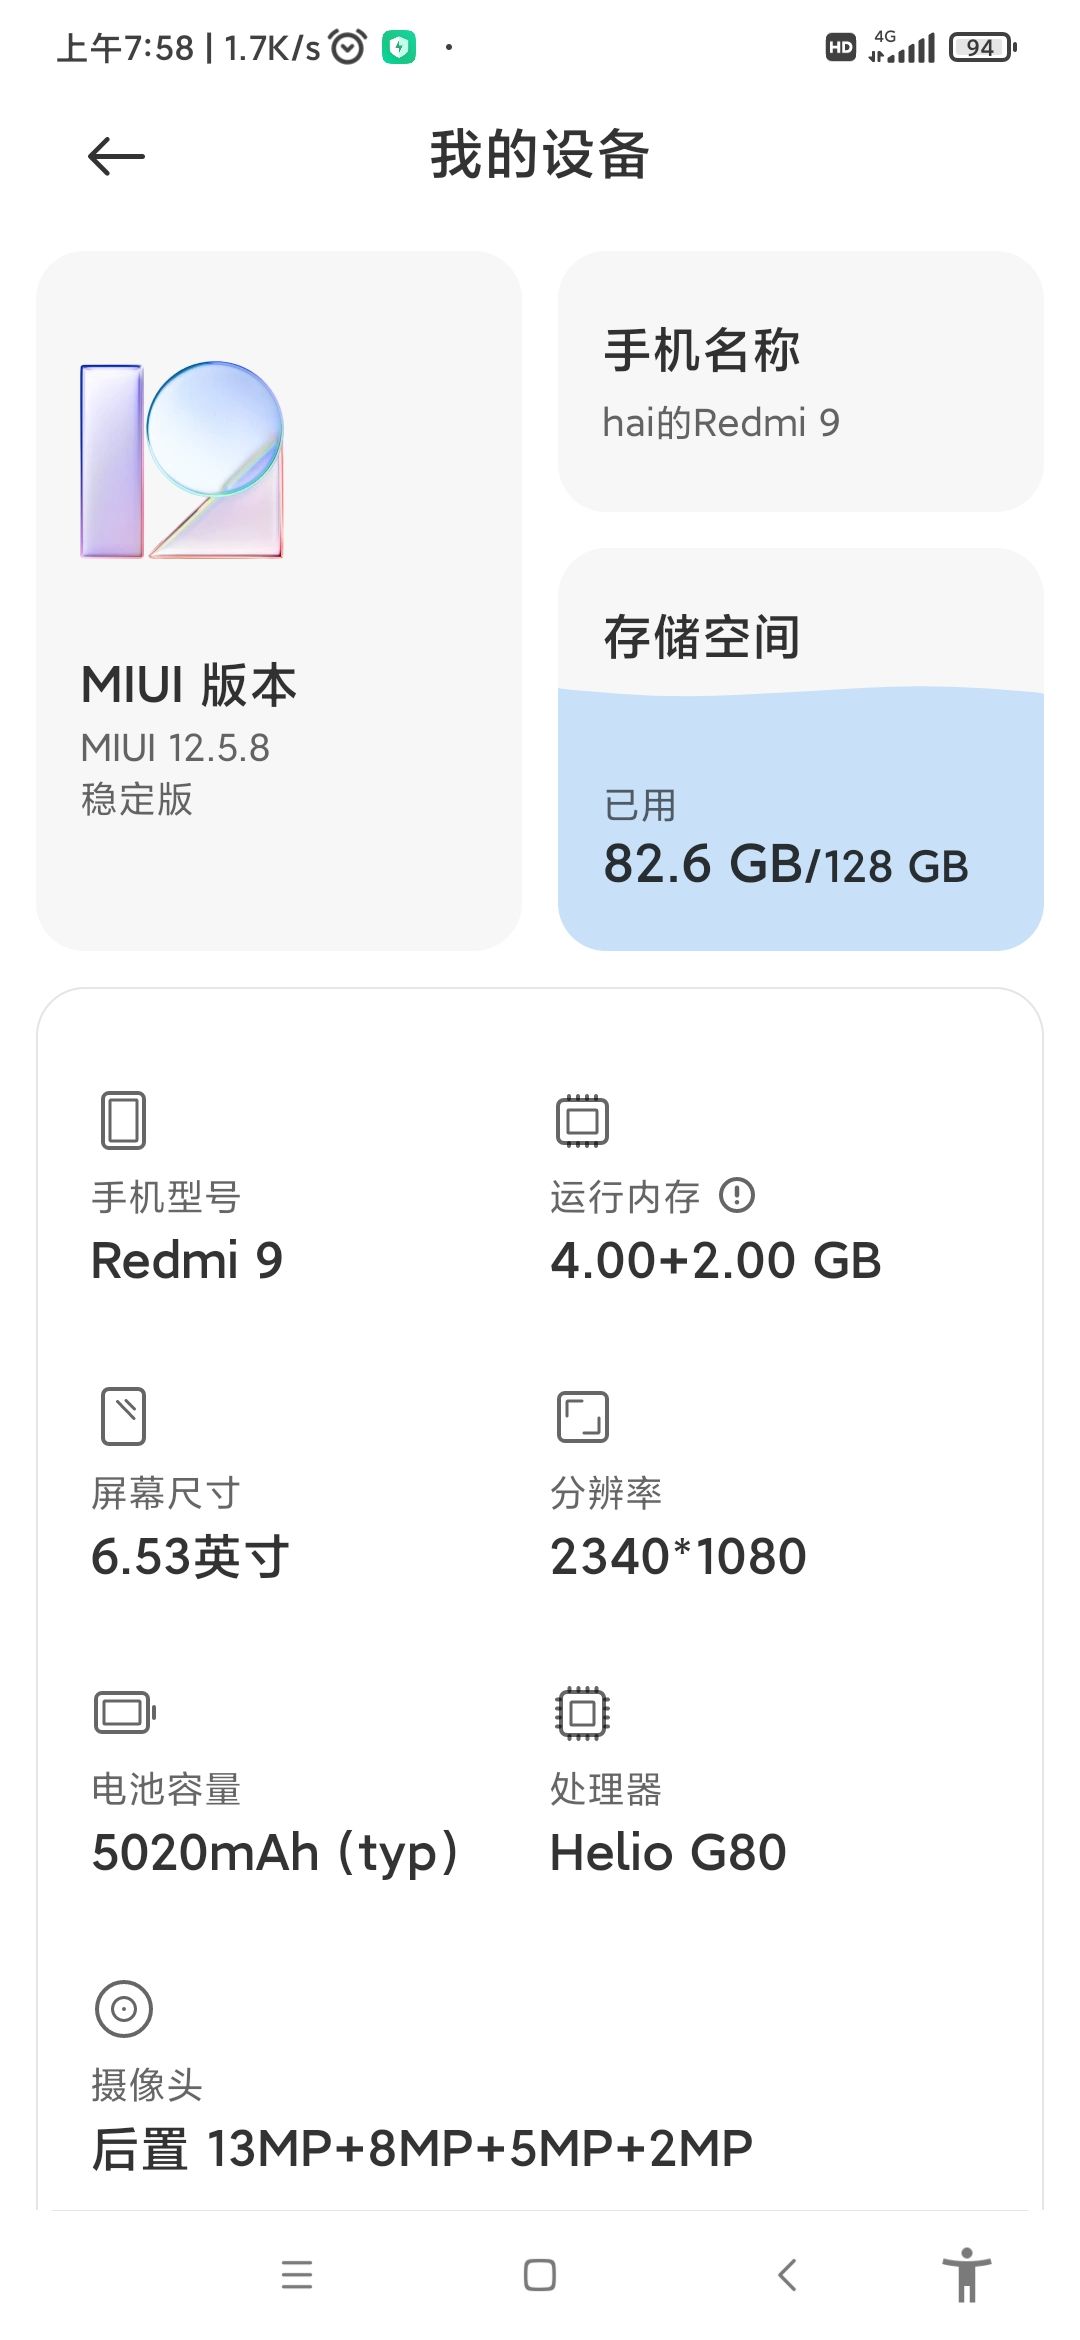Open the 存储空间 storage usage card
This screenshot has width=1080, height=2340.
(801, 749)
